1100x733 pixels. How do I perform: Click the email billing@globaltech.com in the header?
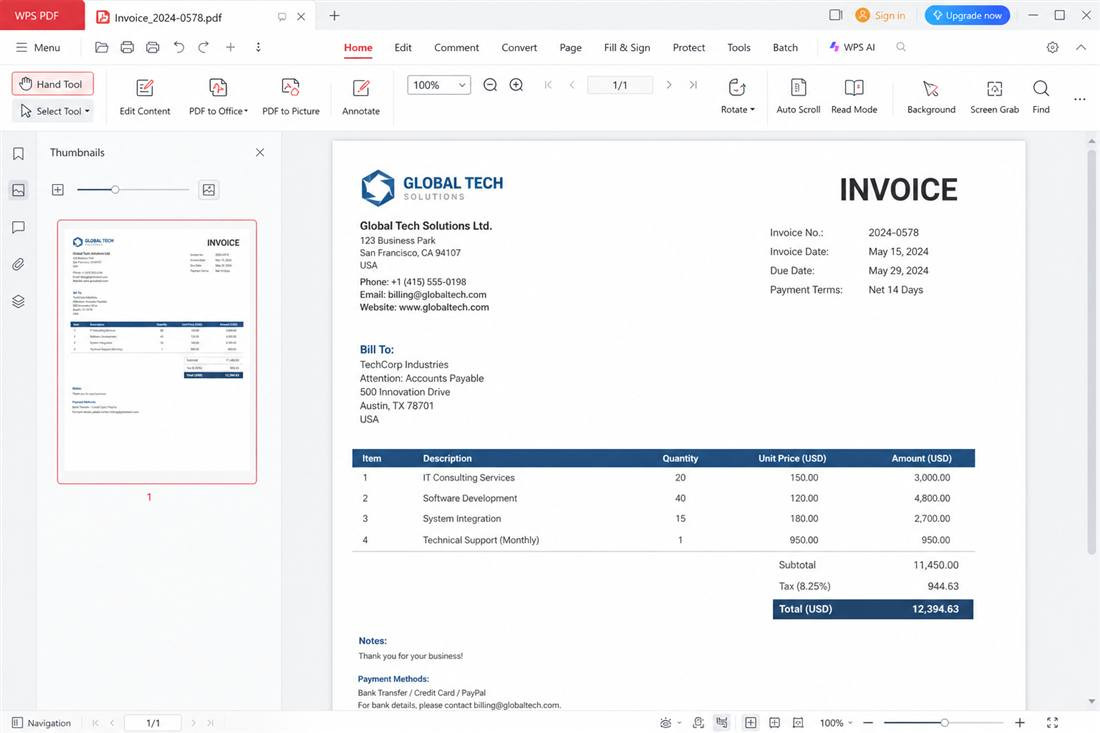click(437, 295)
